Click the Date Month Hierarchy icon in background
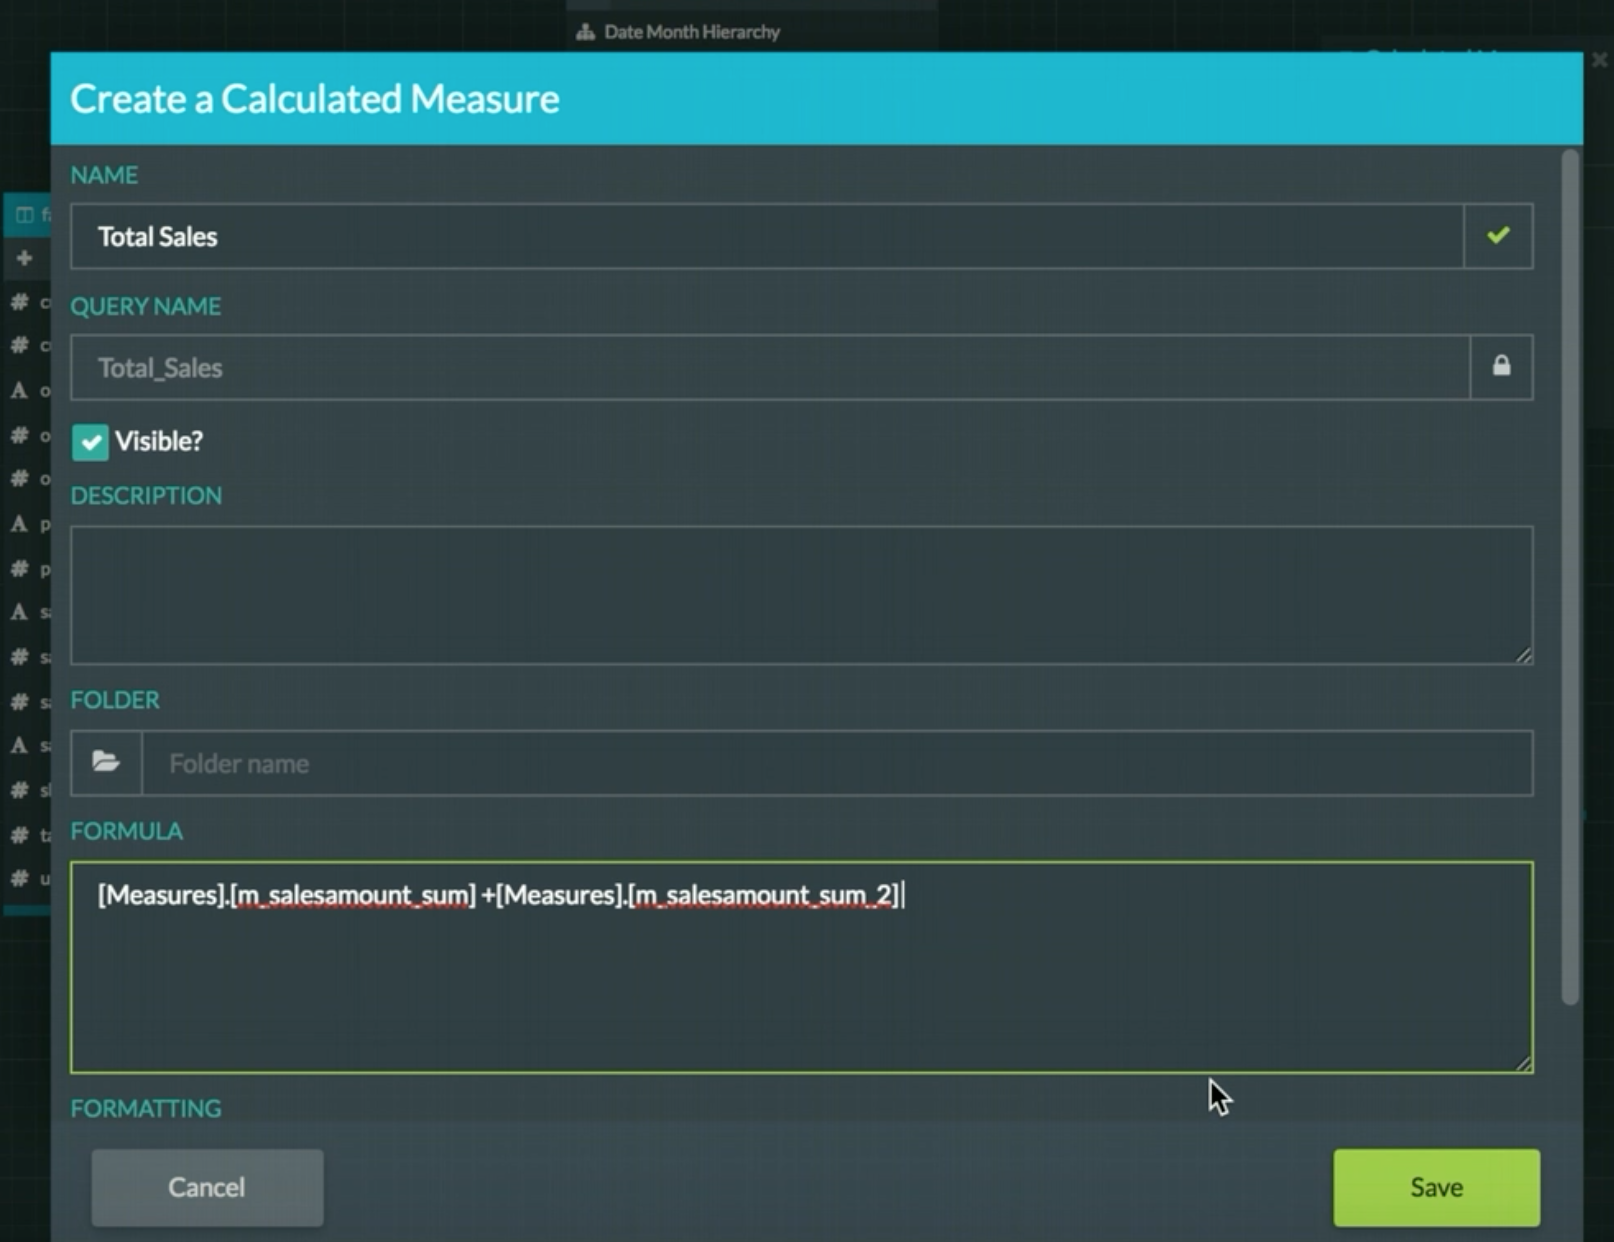The image size is (1614, 1242). click(x=586, y=32)
